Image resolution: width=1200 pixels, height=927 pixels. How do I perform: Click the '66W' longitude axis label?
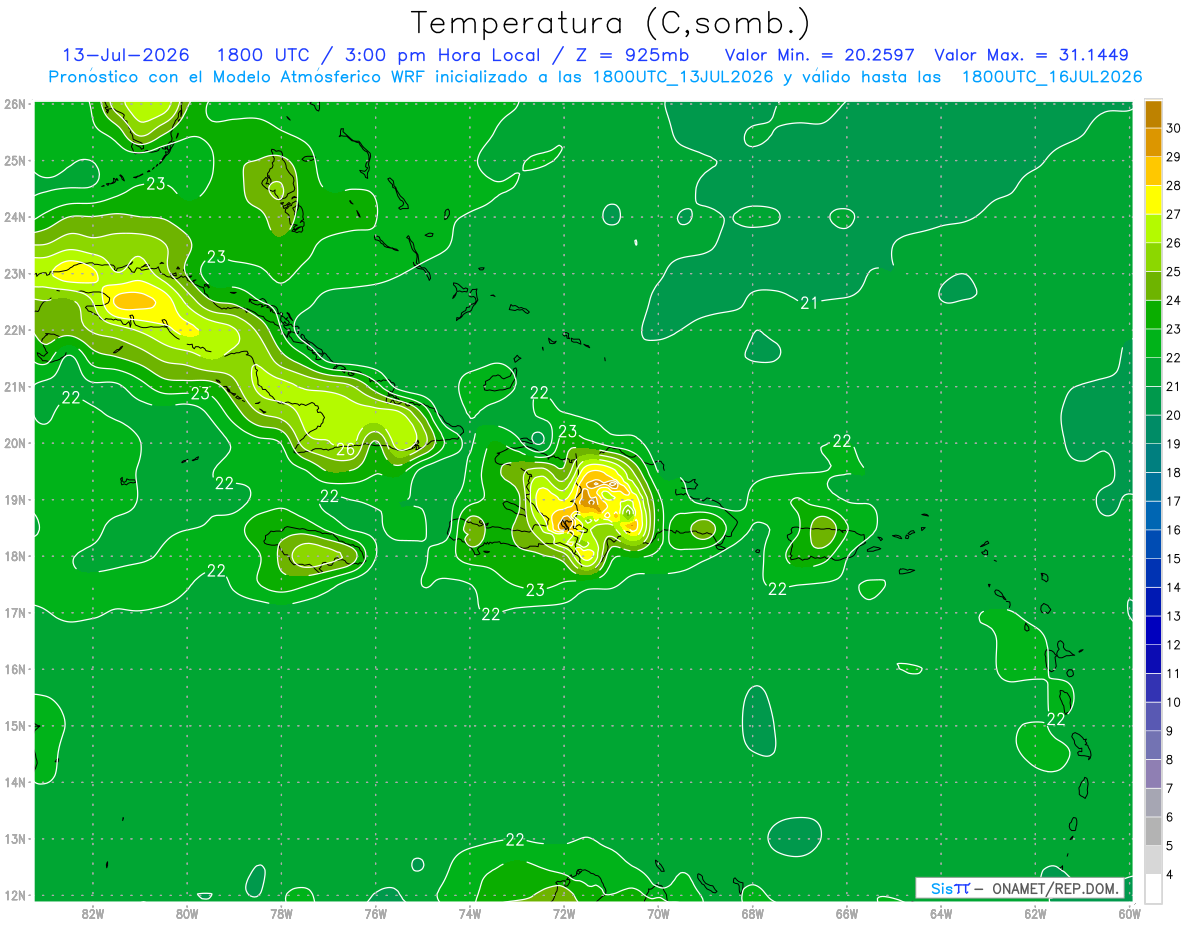(x=846, y=913)
